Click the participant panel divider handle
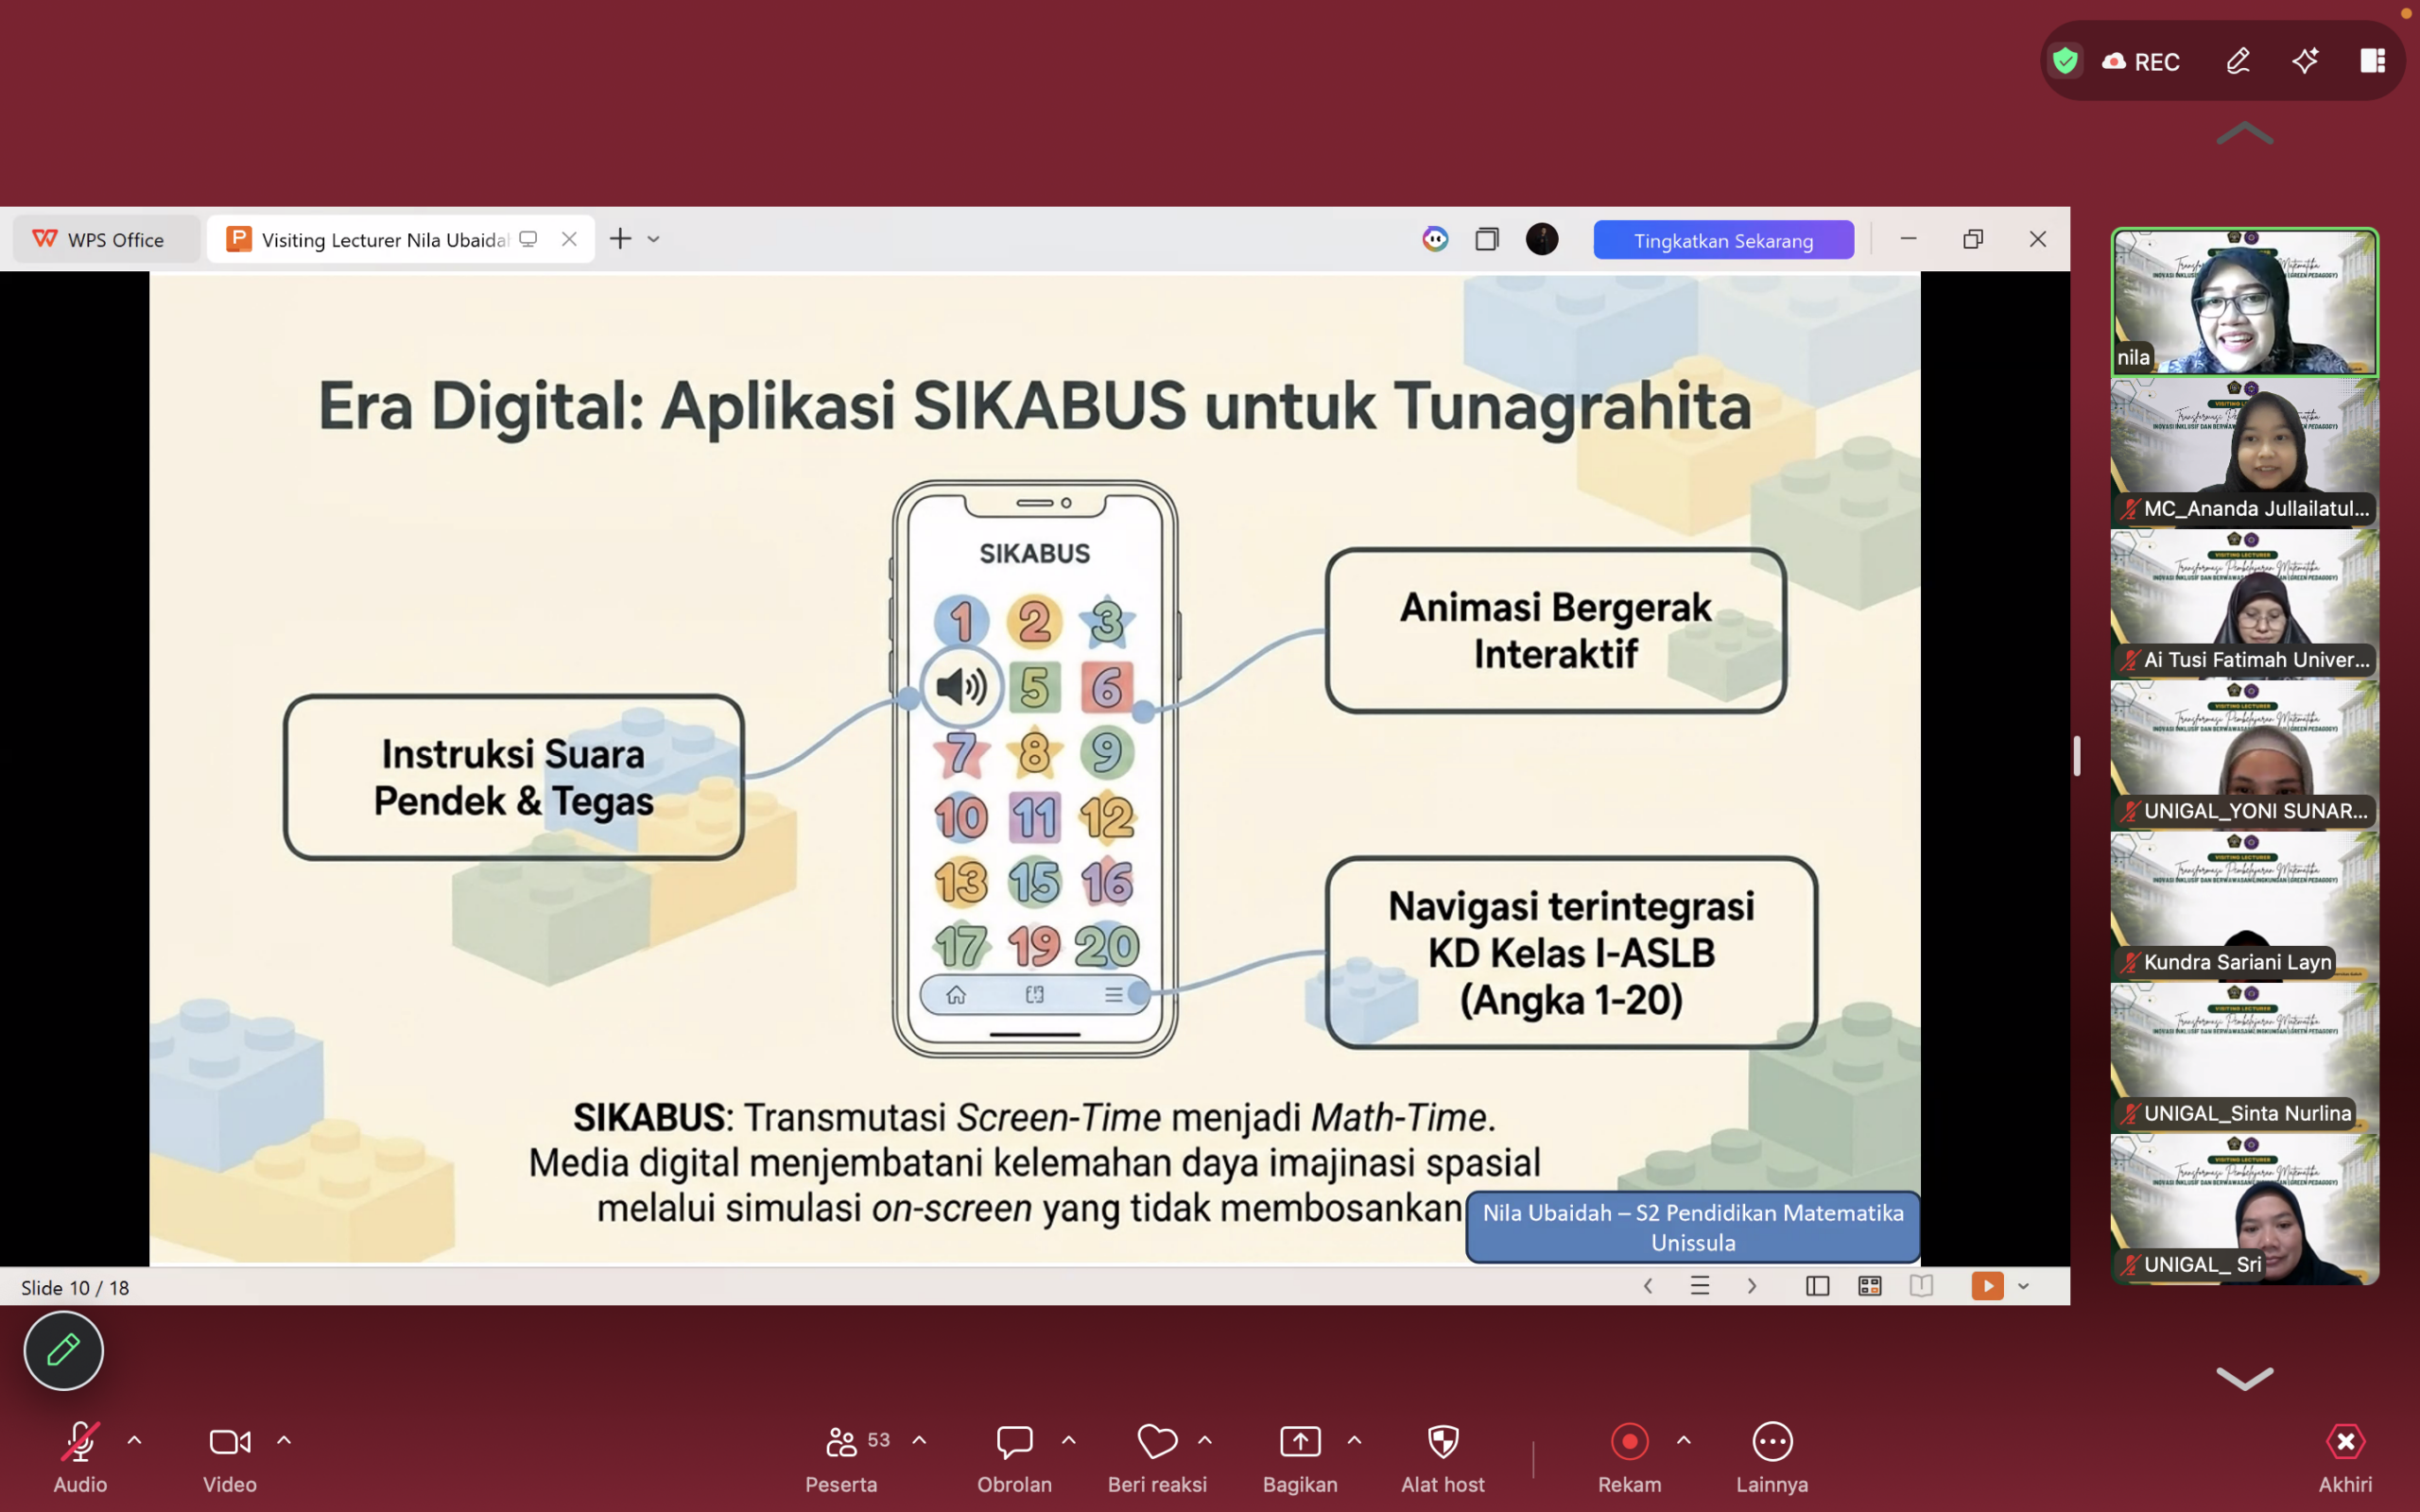The height and width of the screenshot is (1512, 2420). click(x=2077, y=756)
